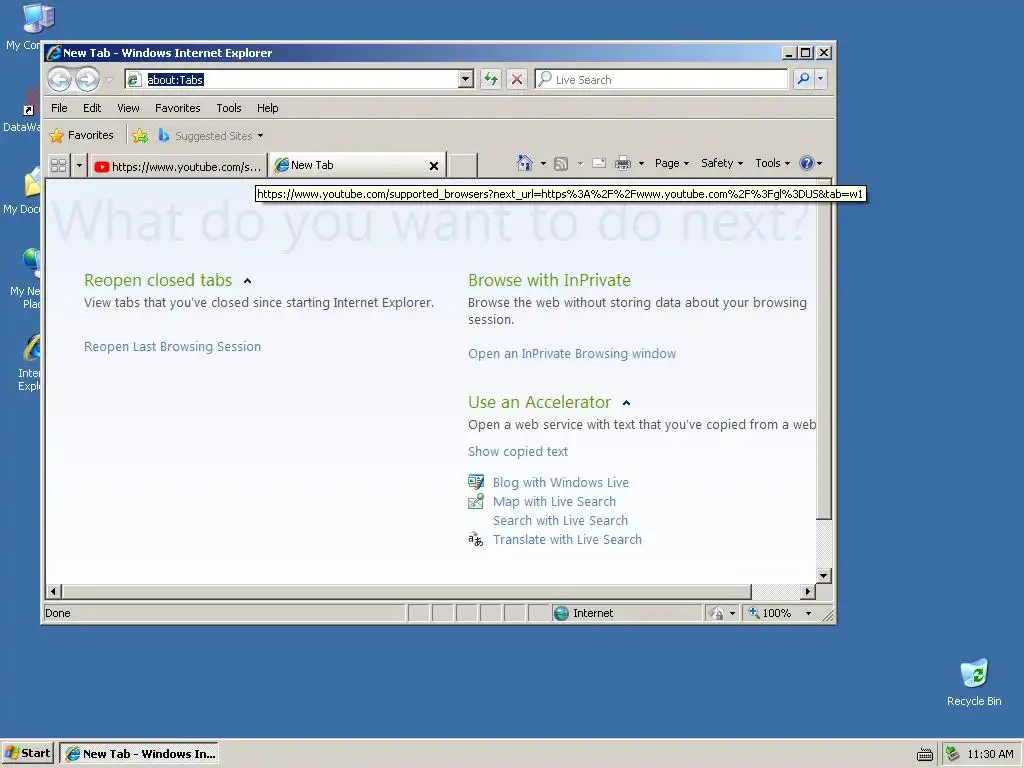
Task: Open the tab list dropdown arrow
Action: point(79,166)
